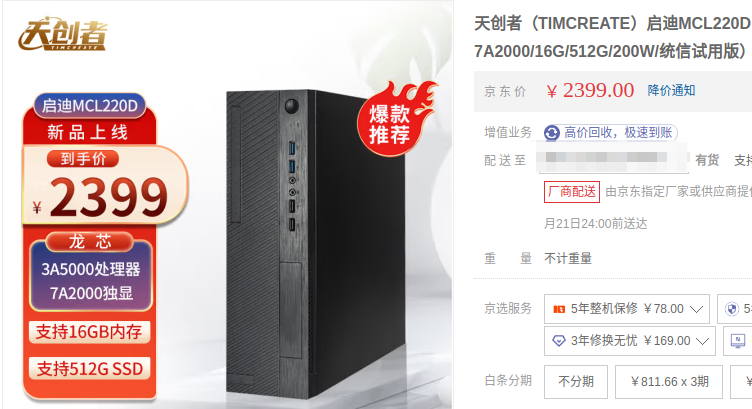Click the monitor service icon
Screen dimensions: 752x409
[738, 341]
